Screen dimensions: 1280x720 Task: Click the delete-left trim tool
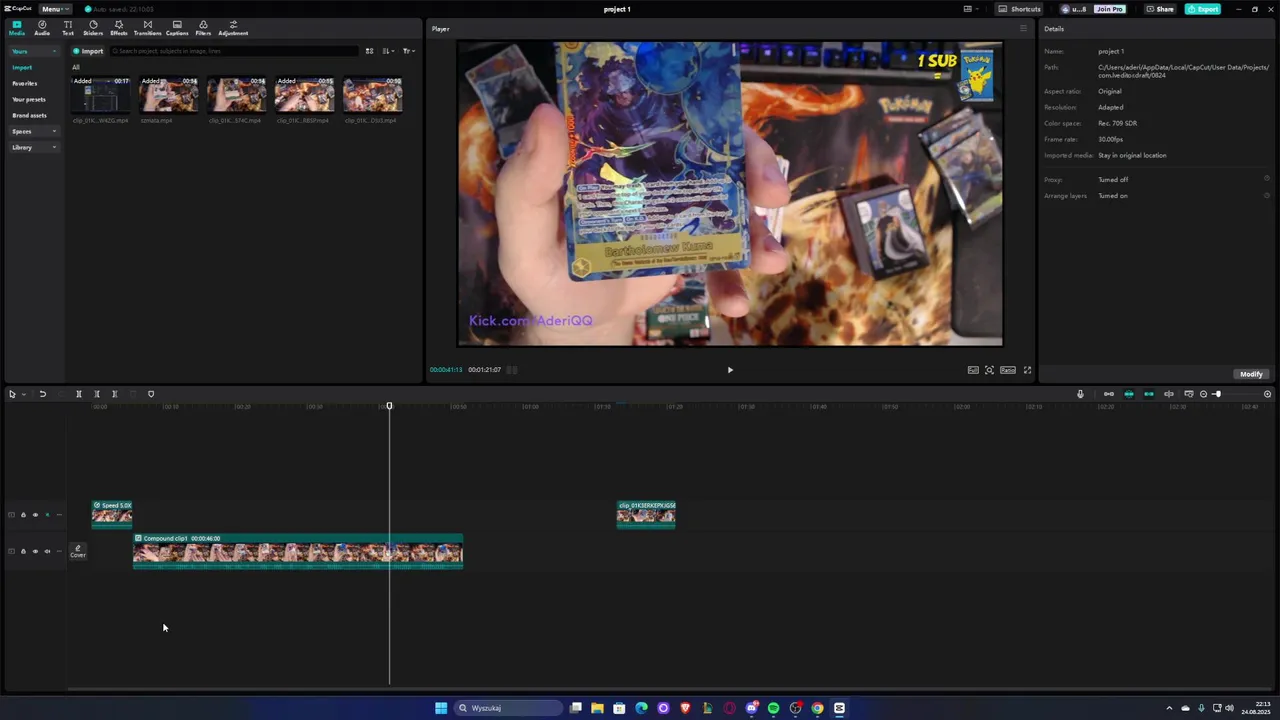point(97,394)
